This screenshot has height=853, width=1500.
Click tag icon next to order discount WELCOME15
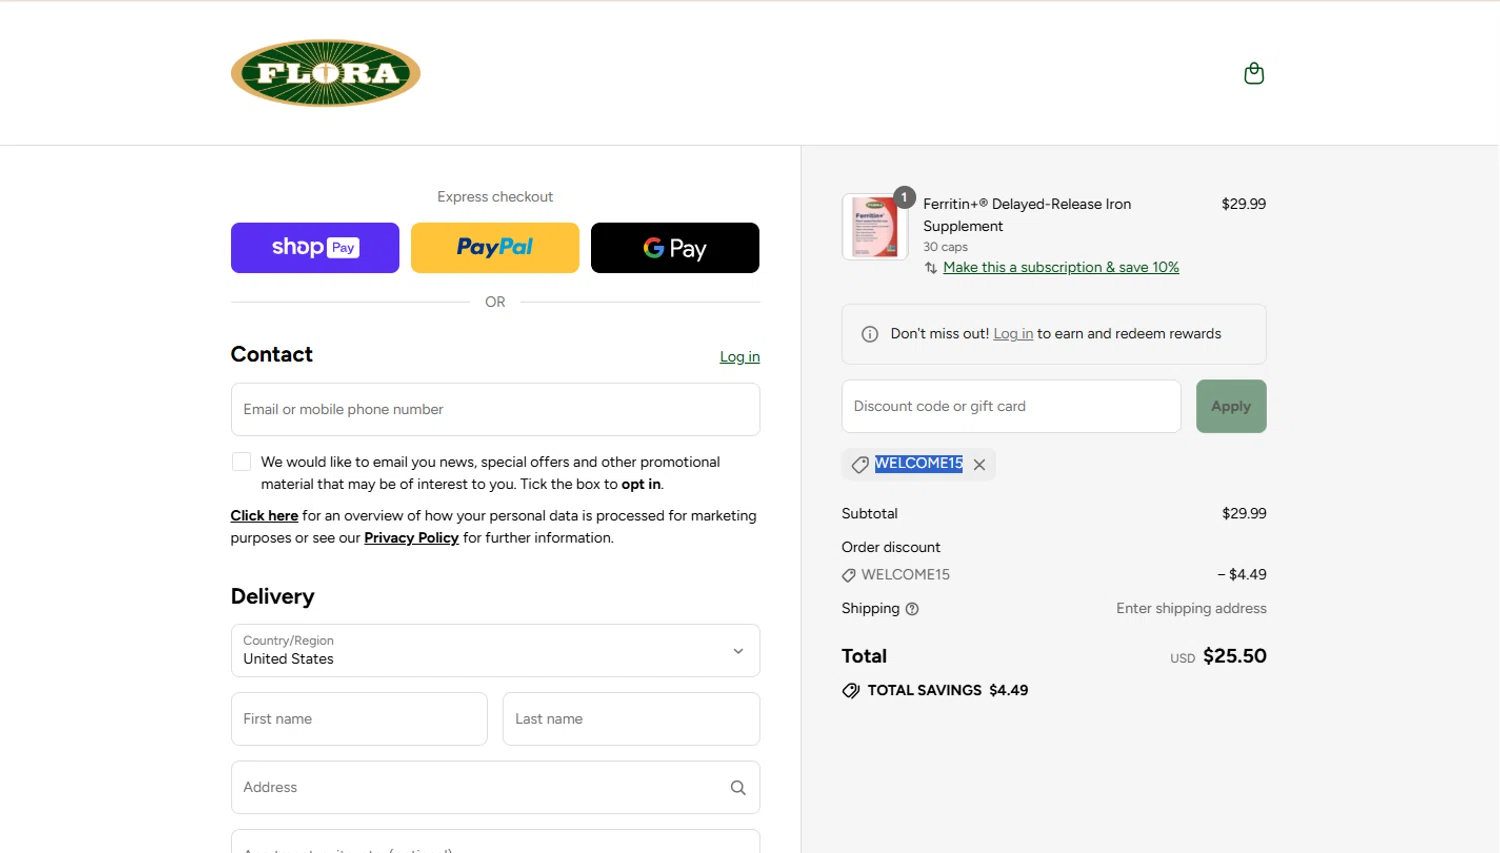point(849,575)
